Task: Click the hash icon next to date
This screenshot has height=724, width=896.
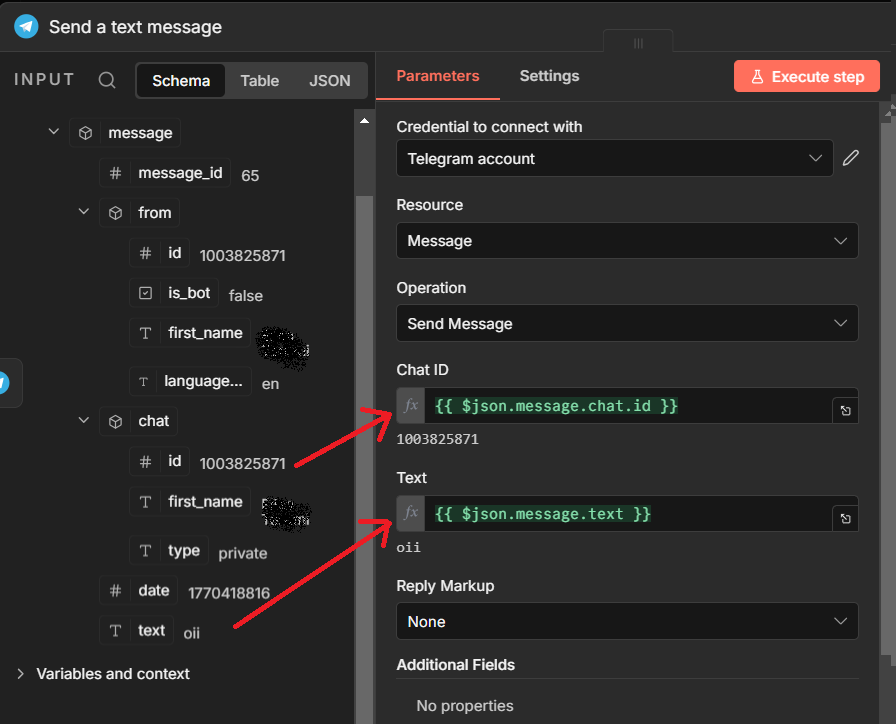Action: pos(115,590)
